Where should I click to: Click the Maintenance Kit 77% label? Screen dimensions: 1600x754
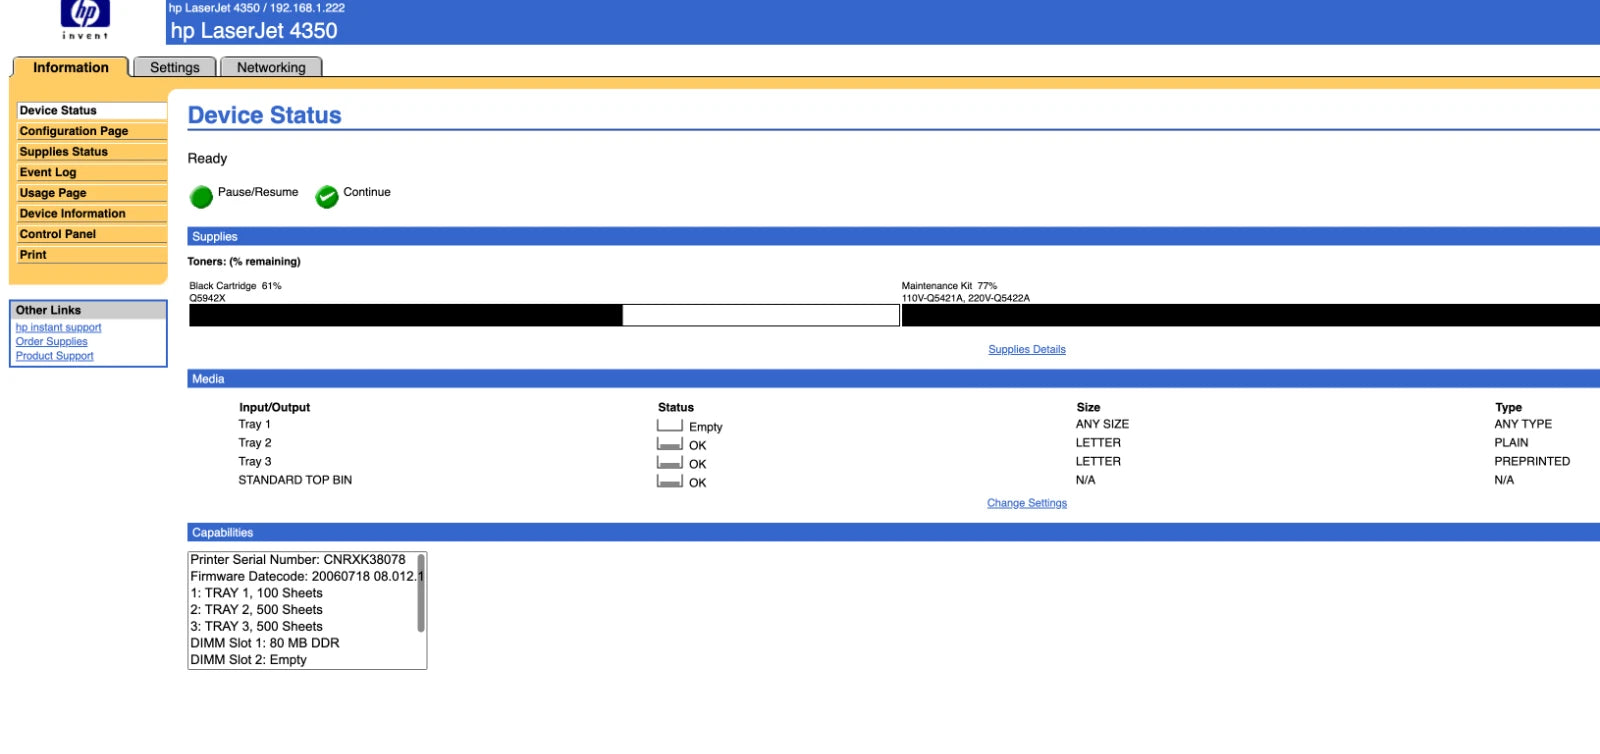pos(949,286)
